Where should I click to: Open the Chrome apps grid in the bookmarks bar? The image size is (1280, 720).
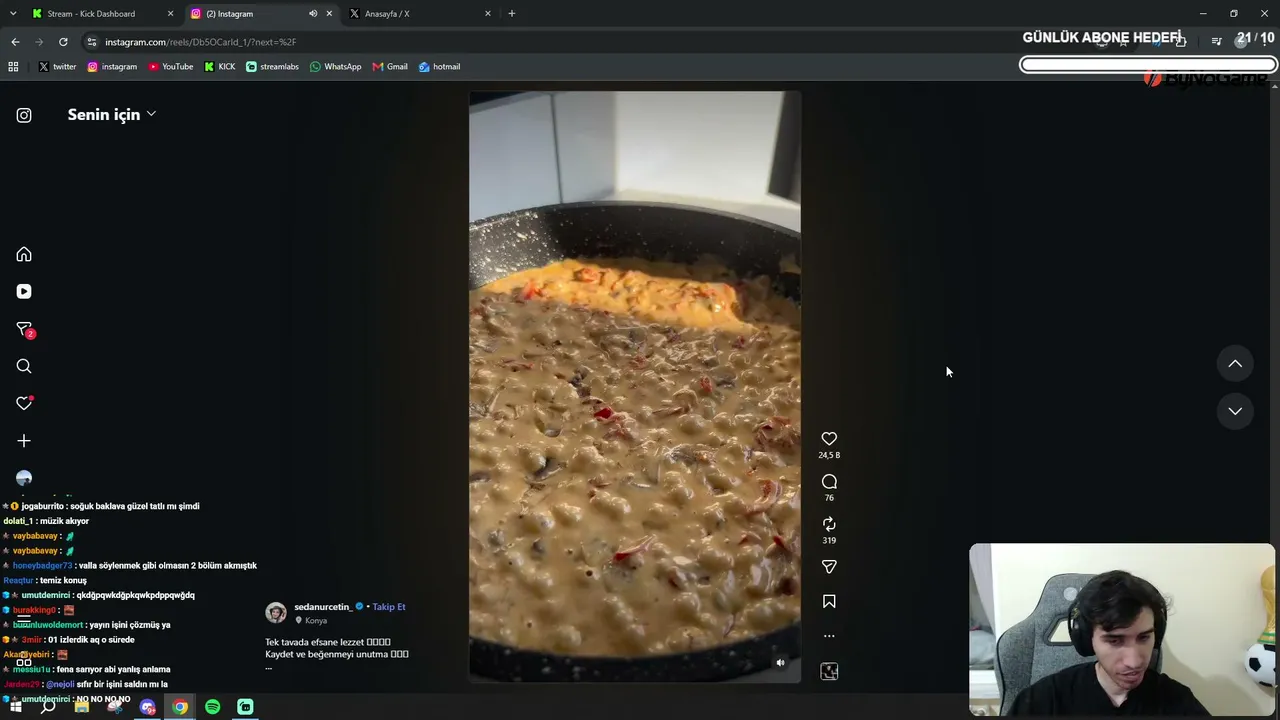click(x=13, y=67)
